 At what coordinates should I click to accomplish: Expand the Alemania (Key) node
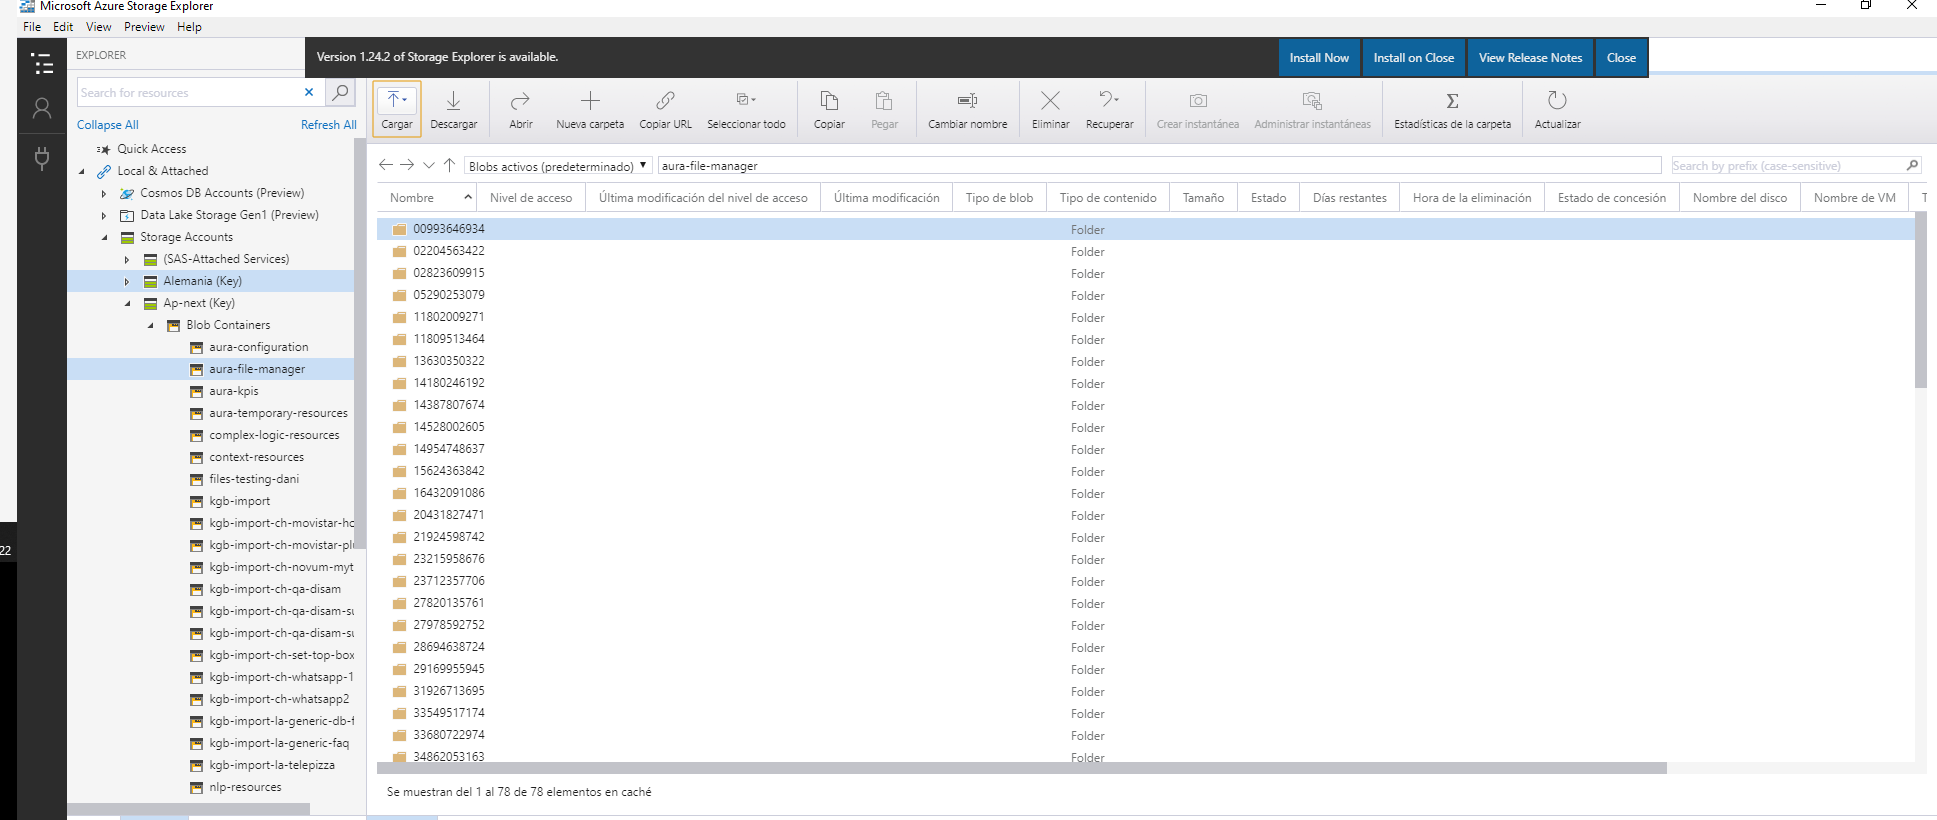point(127,281)
